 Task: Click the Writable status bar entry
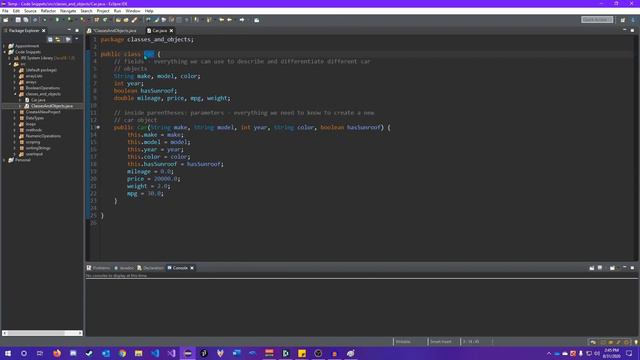403,342
